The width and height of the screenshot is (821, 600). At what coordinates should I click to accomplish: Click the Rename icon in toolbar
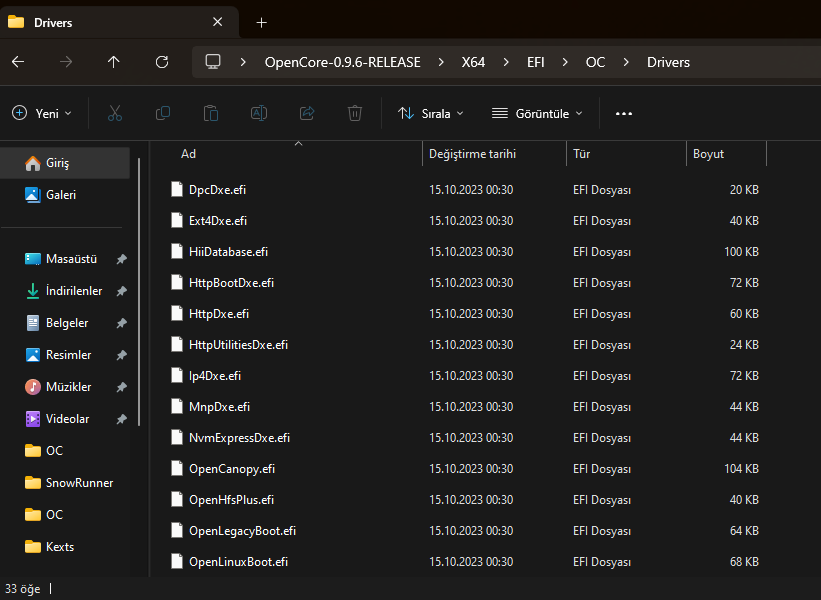pos(259,113)
